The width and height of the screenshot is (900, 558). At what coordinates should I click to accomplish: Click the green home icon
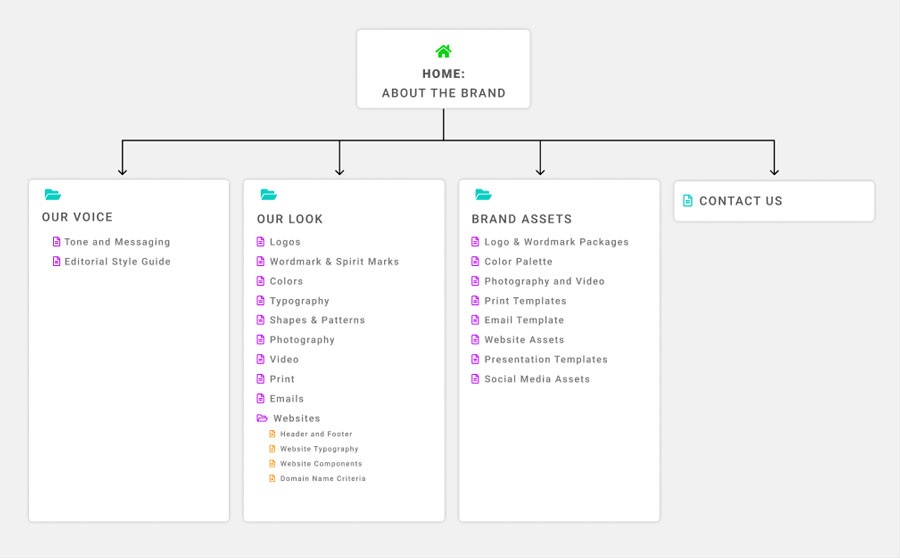pos(443,52)
